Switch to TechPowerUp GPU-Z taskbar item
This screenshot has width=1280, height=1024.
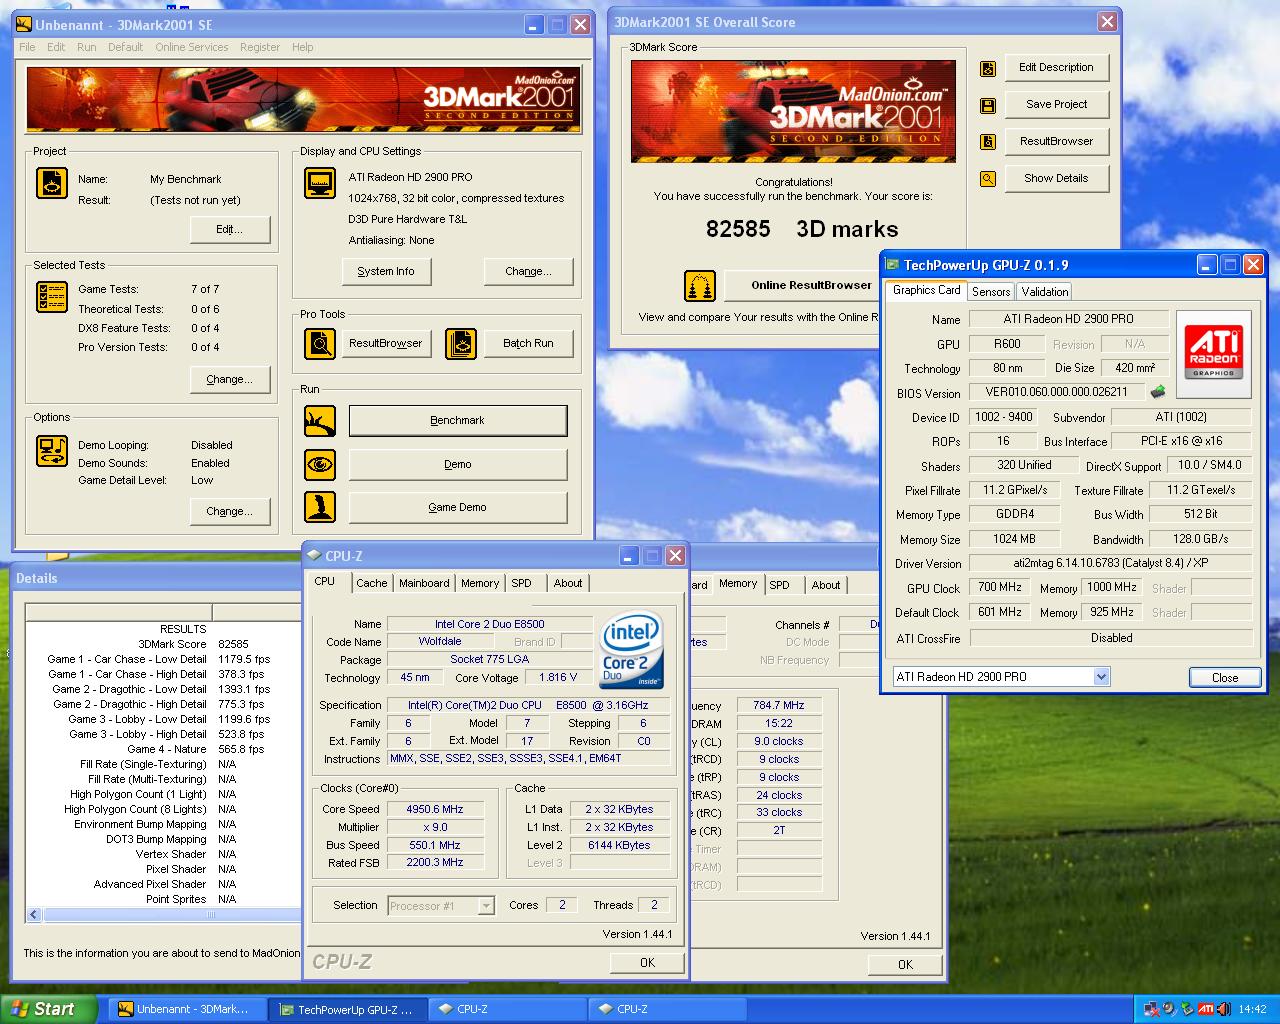[347, 1009]
